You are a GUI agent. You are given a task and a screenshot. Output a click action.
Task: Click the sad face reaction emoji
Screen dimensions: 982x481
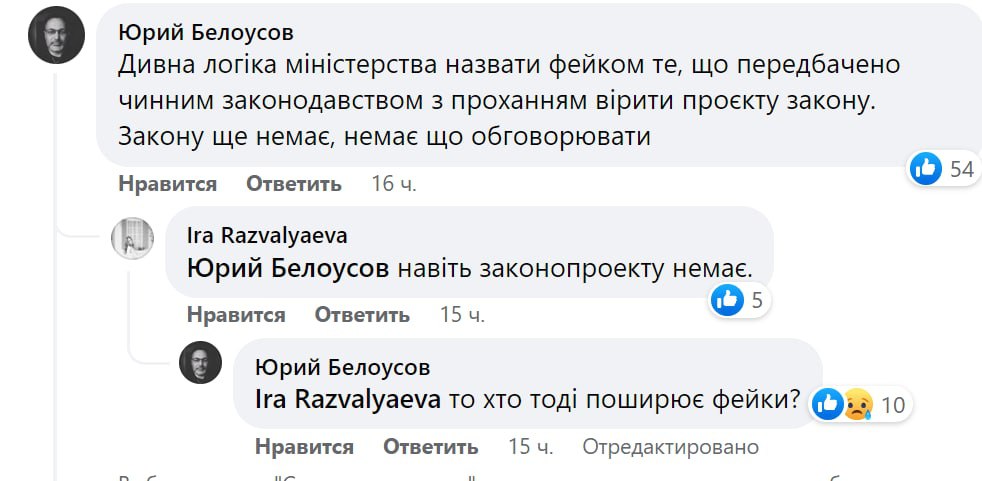(856, 404)
